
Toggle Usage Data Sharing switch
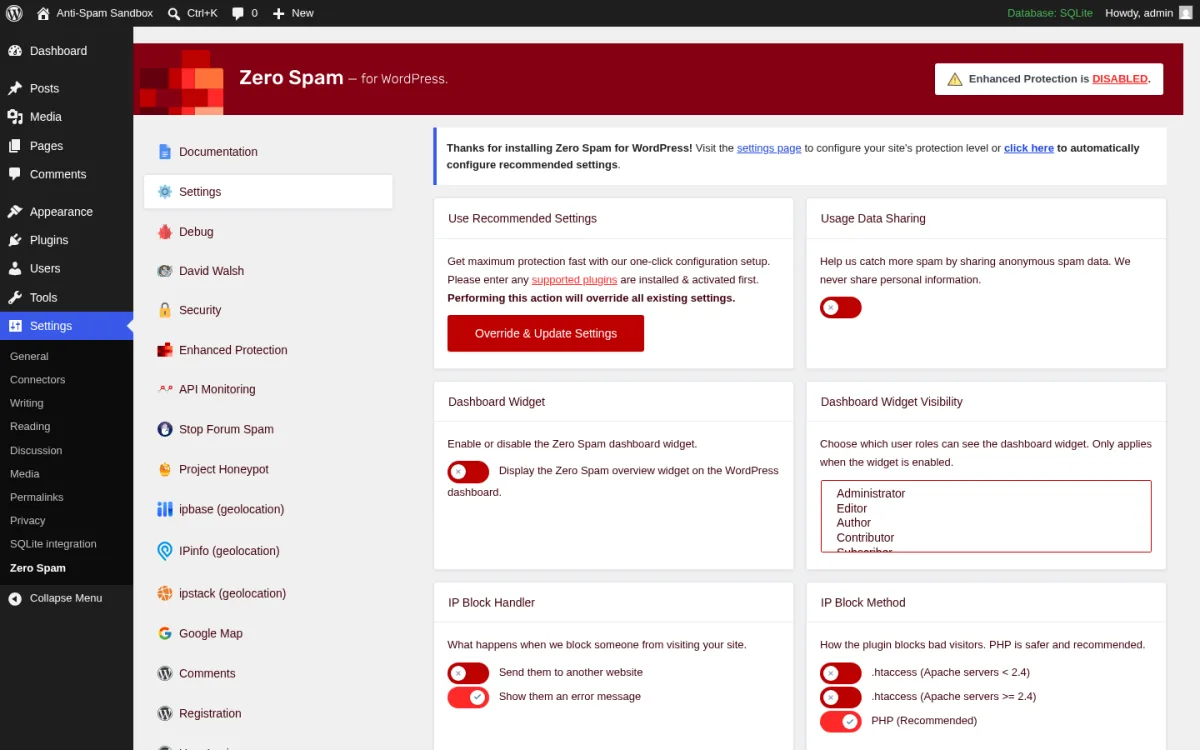(840, 308)
